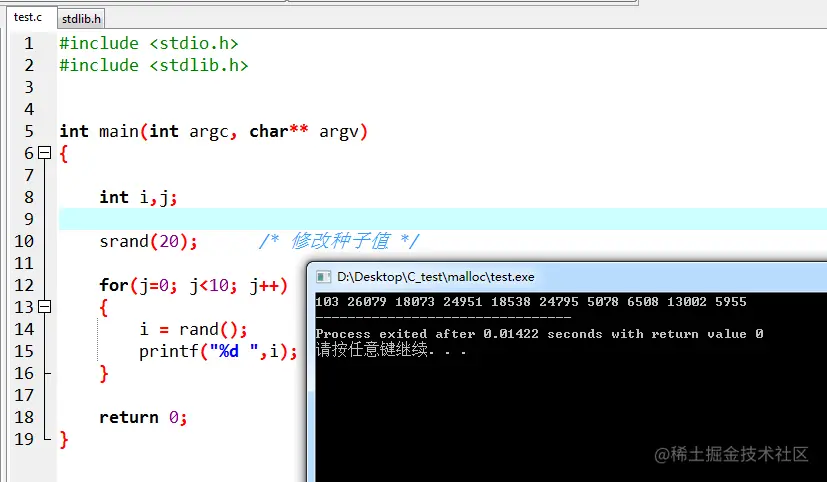Image resolution: width=827 pixels, height=482 pixels.
Task: Click the i = rand(); statement
Action: click(x=193, y=330)
